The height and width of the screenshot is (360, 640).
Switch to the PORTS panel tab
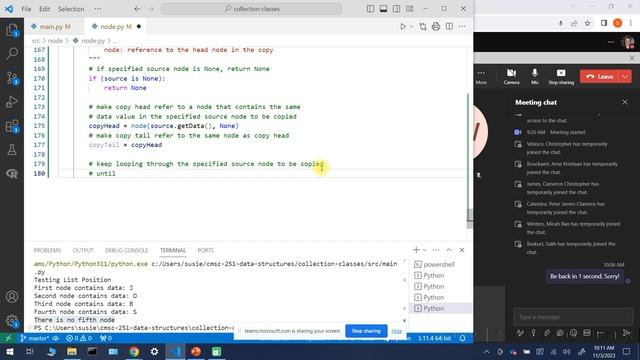pyautogui.click(x=206, y=250)
